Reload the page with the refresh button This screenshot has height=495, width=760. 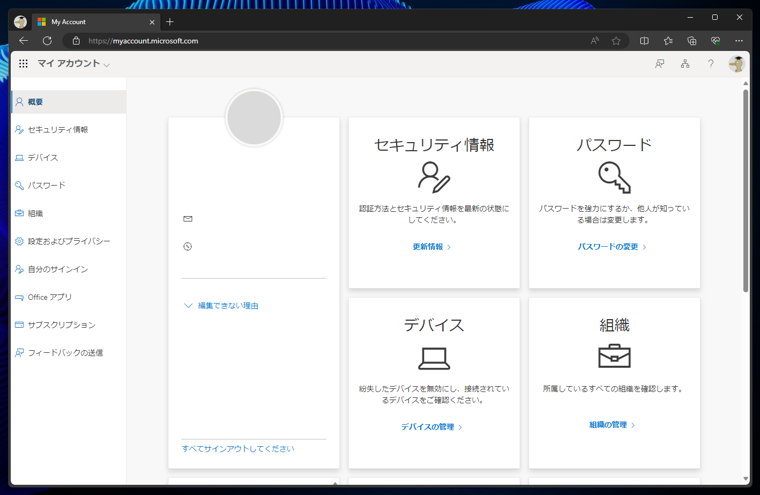point(47,41)
